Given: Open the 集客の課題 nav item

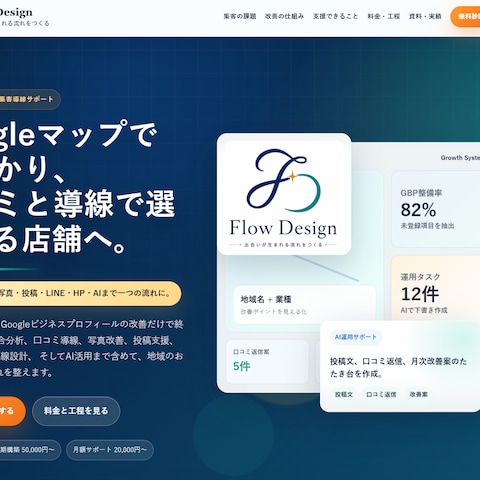Looking at the screenshot, I should click(240, 16).
